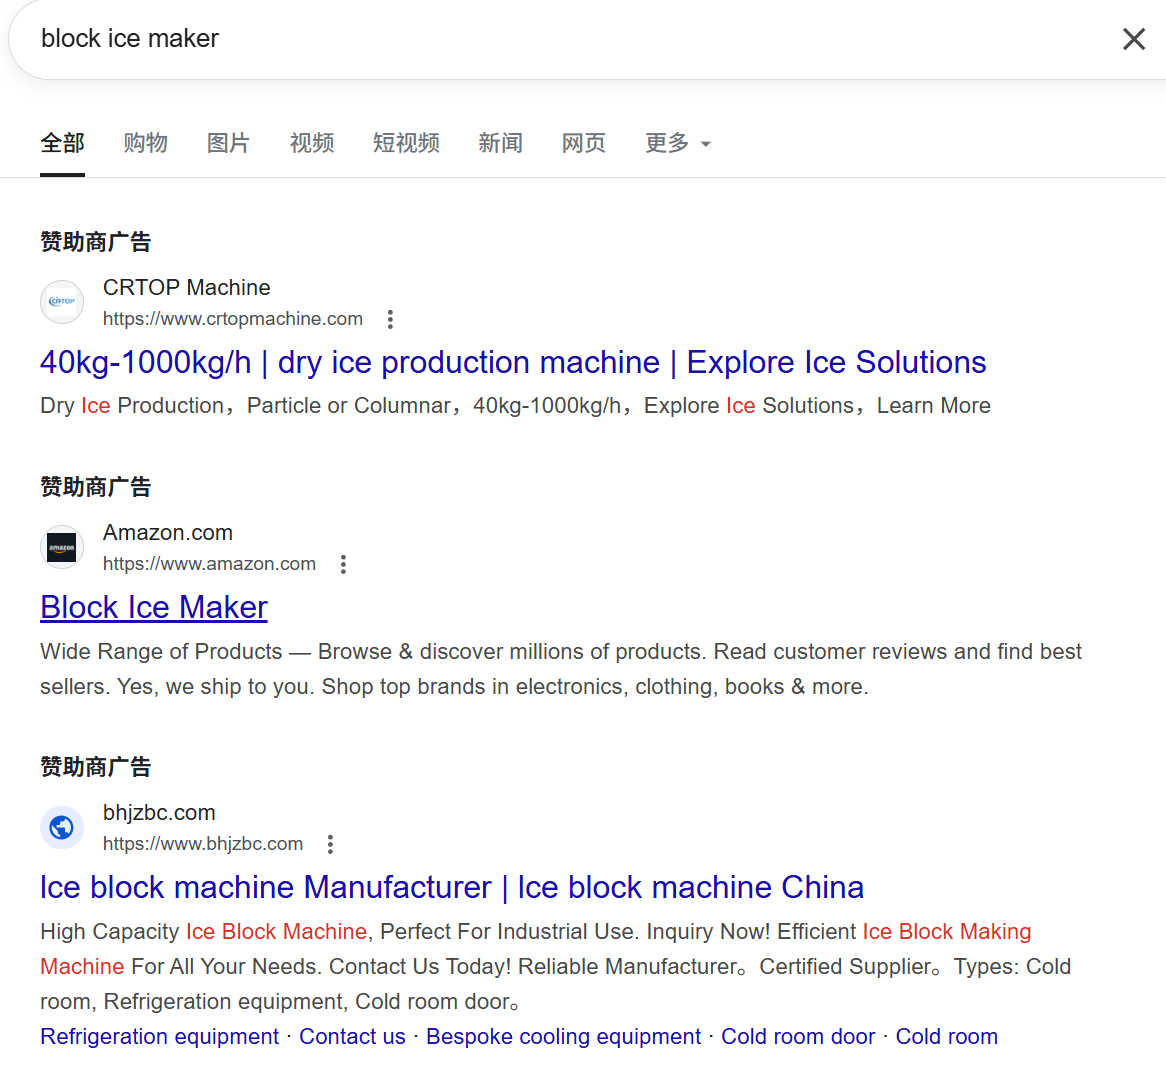
Task: Follow the 'Contact us' sitelink
Action: tap(352, 1037)
